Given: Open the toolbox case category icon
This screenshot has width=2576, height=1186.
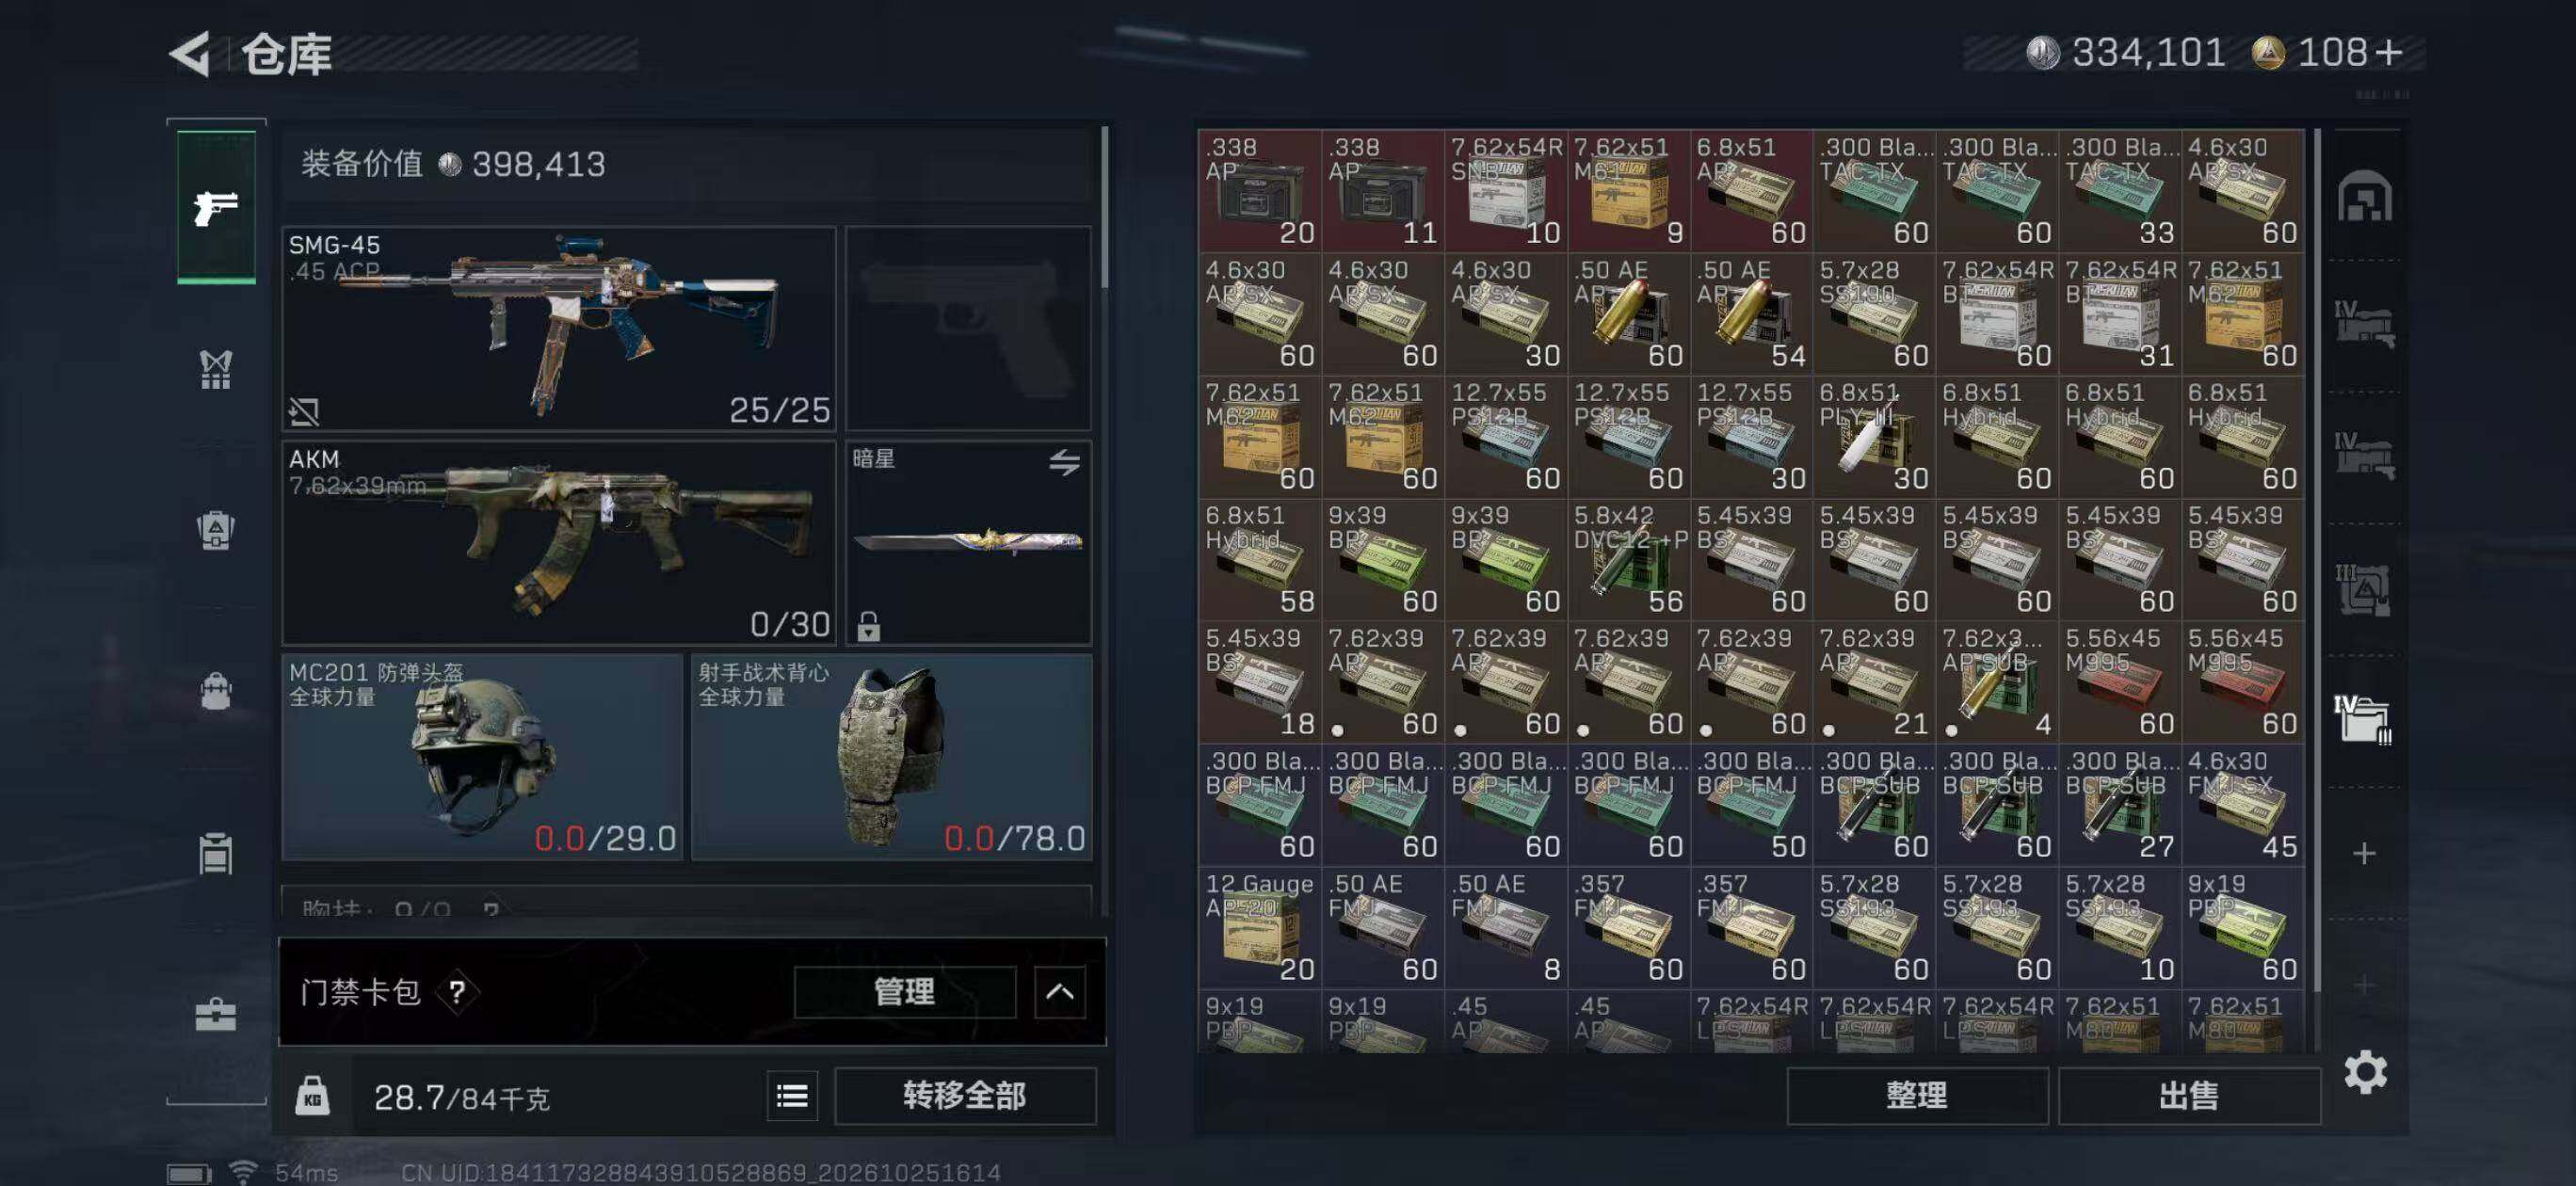Looking at the screenshot, I should pos(215,1014).
